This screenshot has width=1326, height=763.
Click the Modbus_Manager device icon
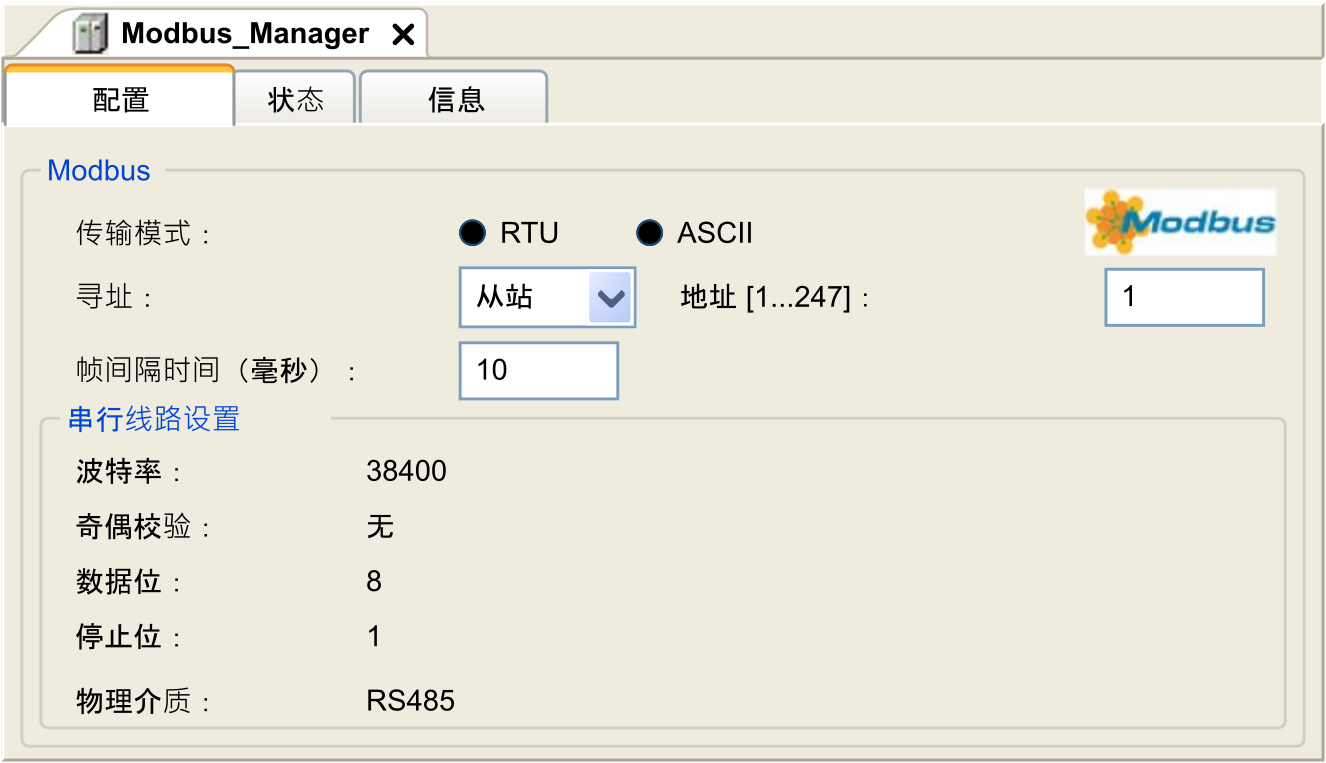click(90, 35)
